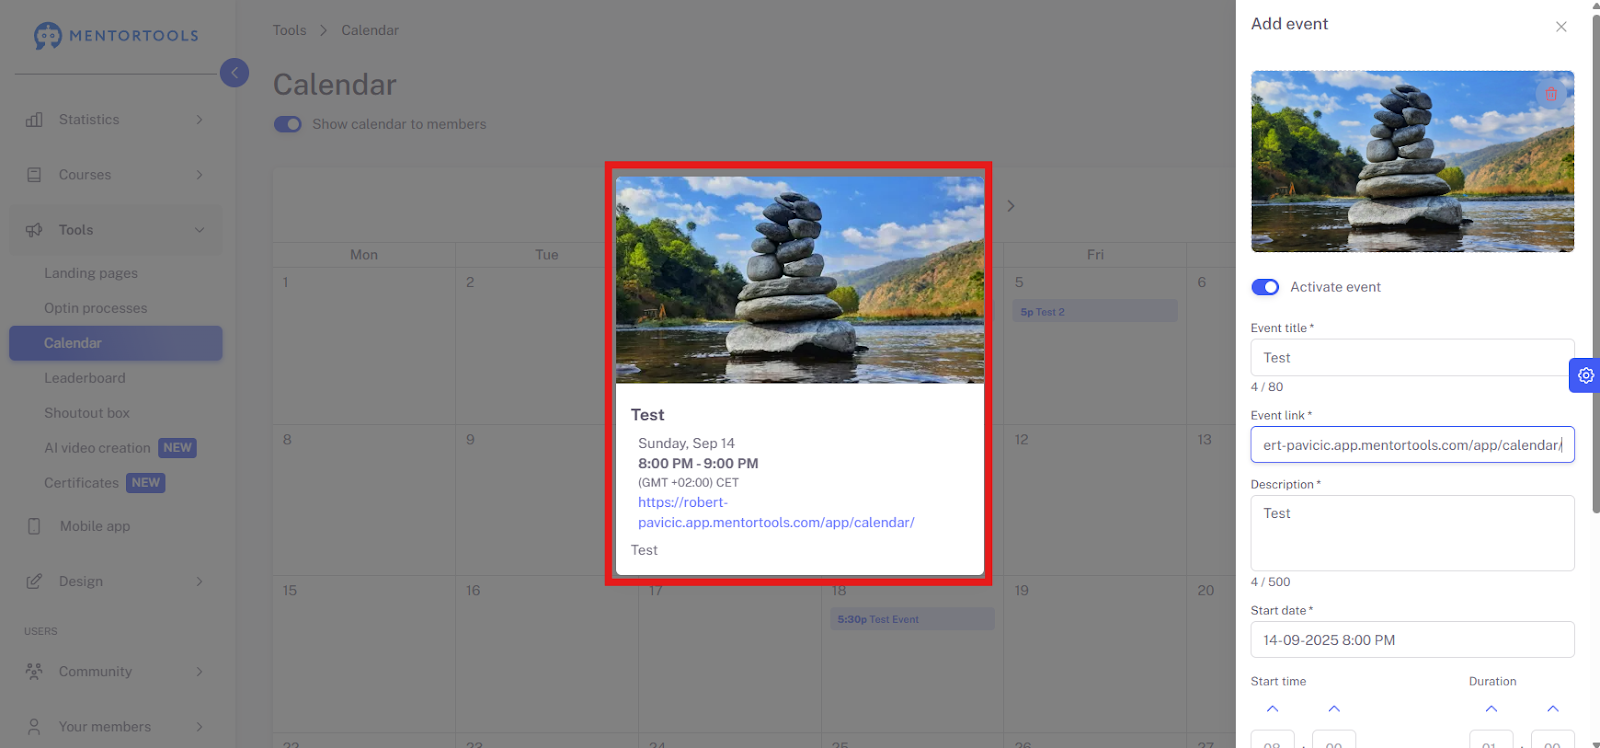Open the event link in the Test preview card
Image resolution: width=1600 pixels, height=748 pixels.
[x=776, y=512]
